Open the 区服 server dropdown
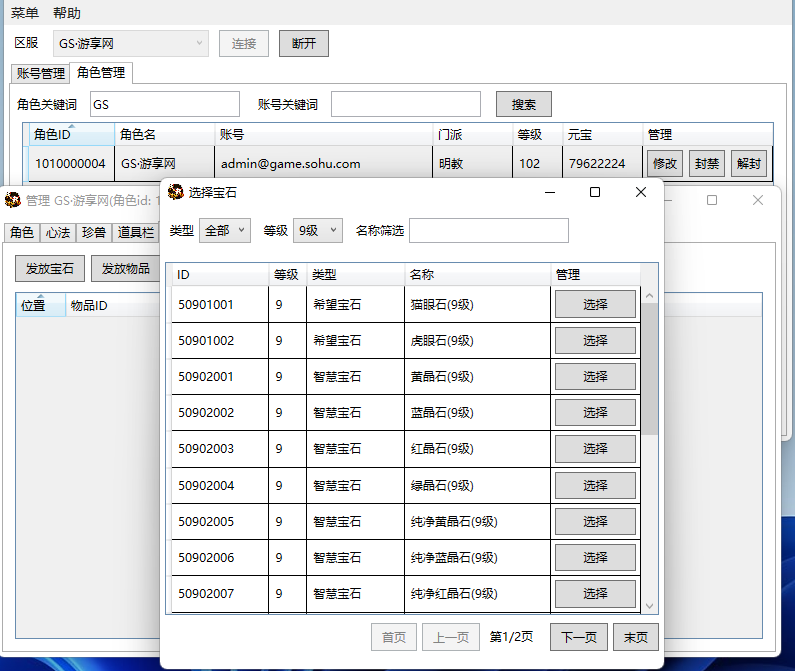This screenshot has width=795, height=671. 131,43
